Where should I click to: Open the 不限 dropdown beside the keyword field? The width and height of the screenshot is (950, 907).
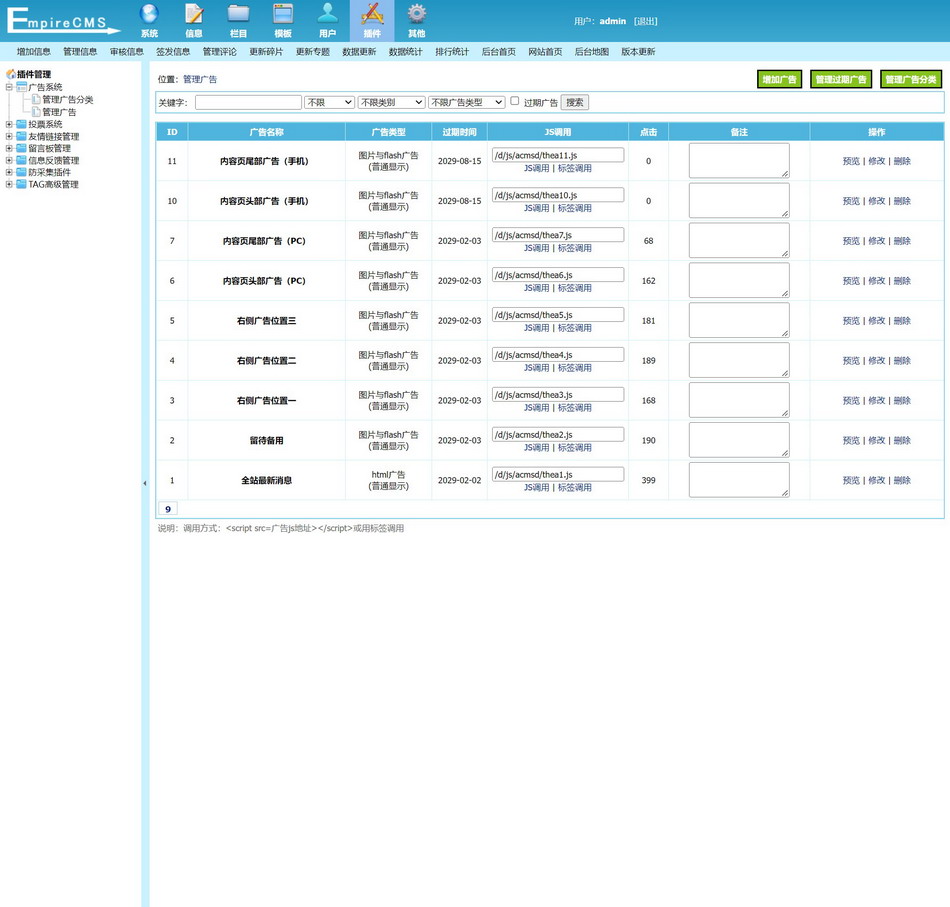click(330, 102)
